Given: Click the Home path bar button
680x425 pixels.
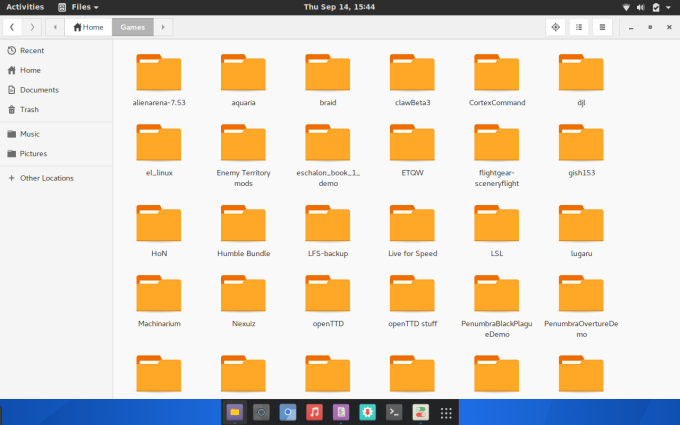Looking at the screenshot, I should point(88,27).
